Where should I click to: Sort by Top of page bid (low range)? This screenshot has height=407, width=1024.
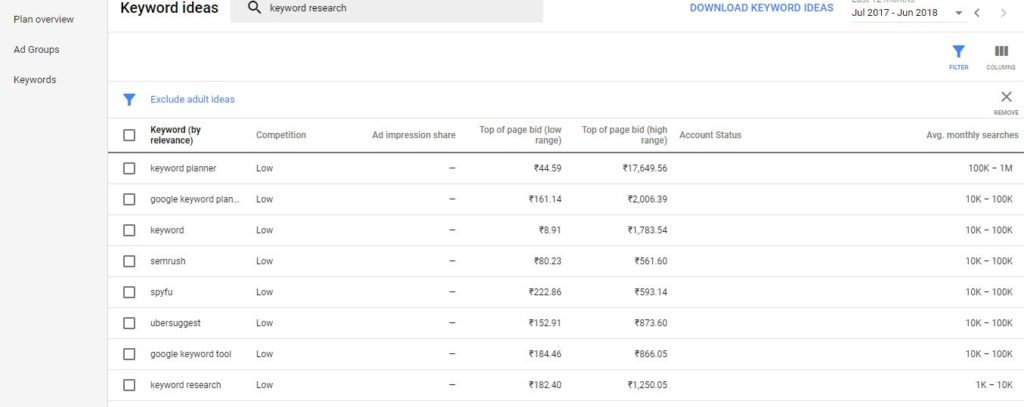click(520, 135)
